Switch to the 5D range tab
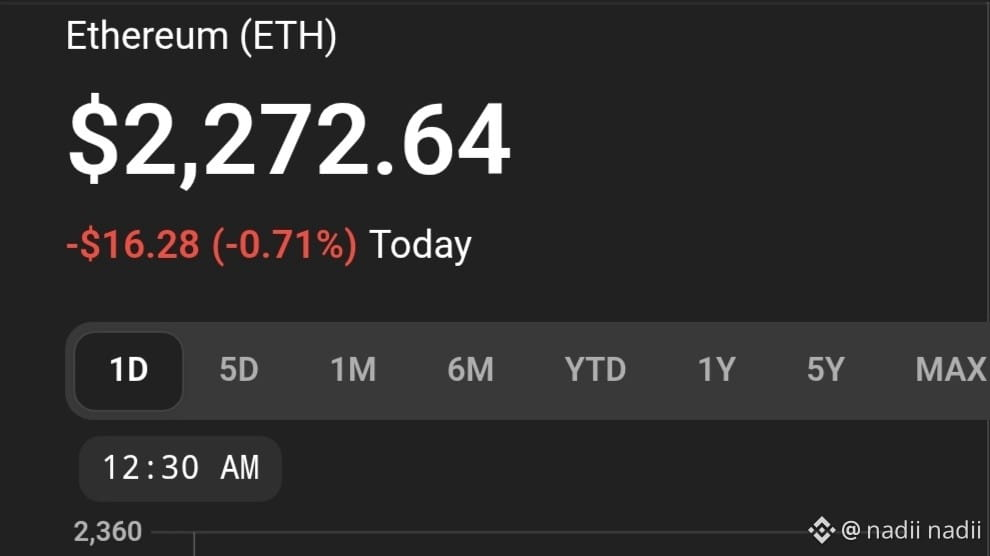The image size is (990, 556). click(x=239, y=370)
